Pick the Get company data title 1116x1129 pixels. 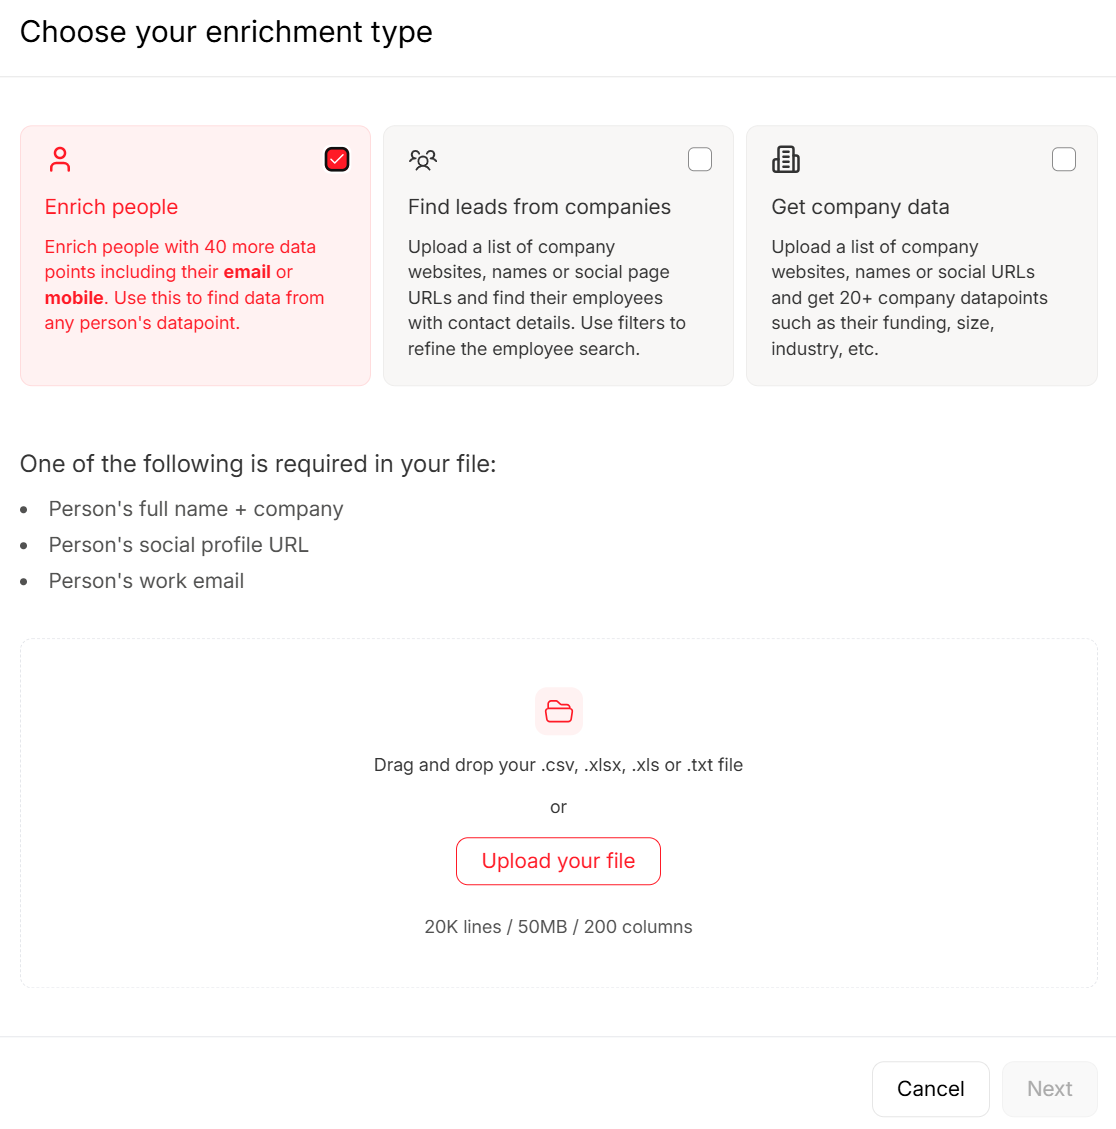click(x=860, y=207)
